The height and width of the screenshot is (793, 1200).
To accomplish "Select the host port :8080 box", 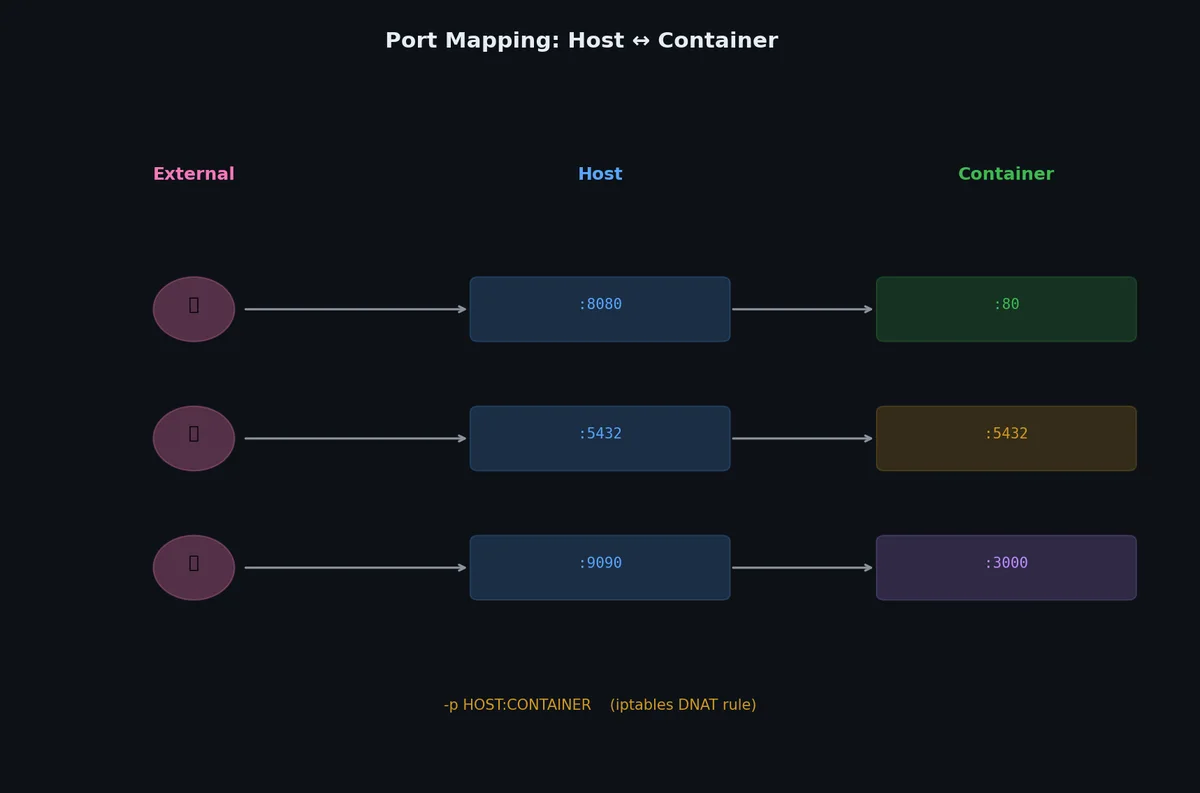I will tap(600, 309).
